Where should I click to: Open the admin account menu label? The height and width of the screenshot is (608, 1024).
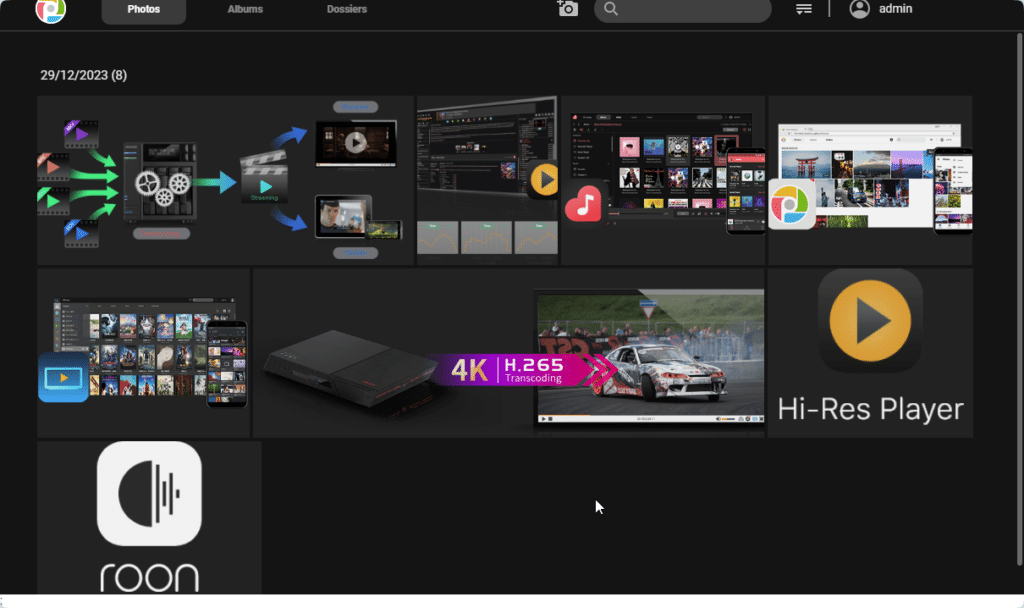895,9
